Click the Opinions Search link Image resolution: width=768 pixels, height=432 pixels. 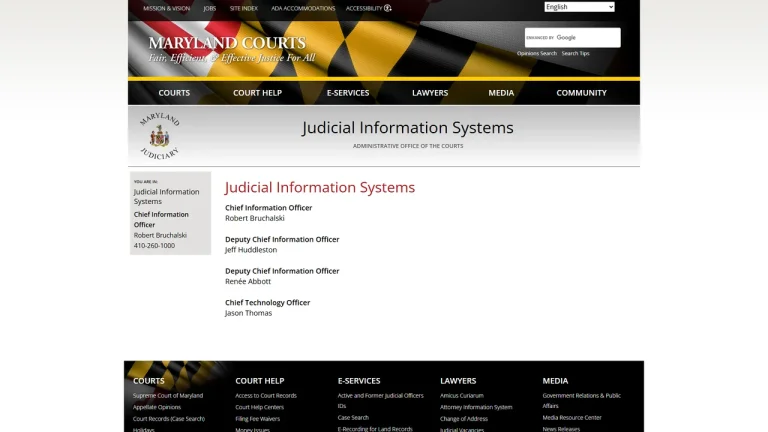click(x=537, y=53)
